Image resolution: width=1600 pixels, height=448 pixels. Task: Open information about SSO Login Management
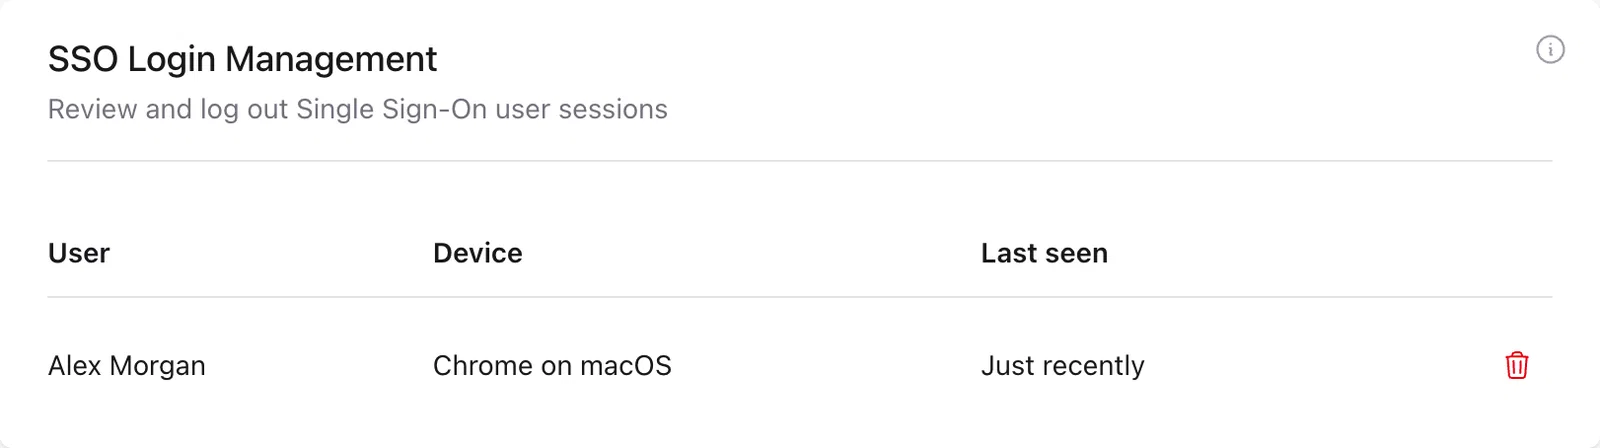coord(1550,49)
